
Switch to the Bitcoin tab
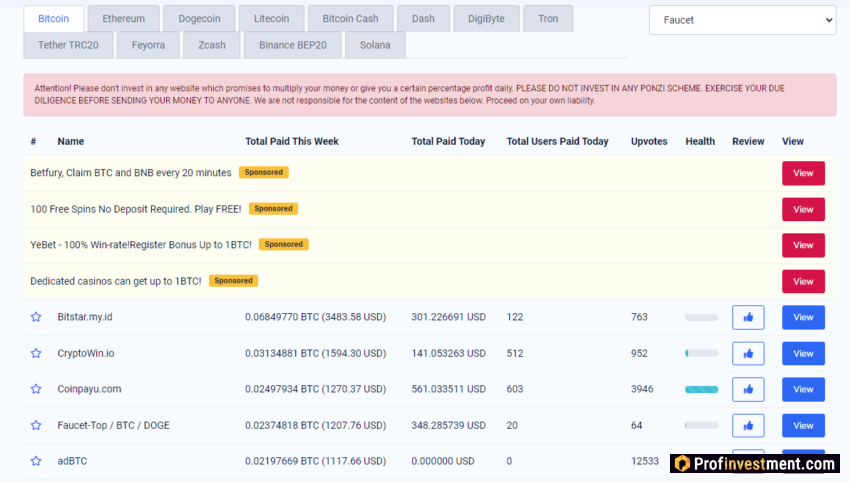tap(54, 18)
